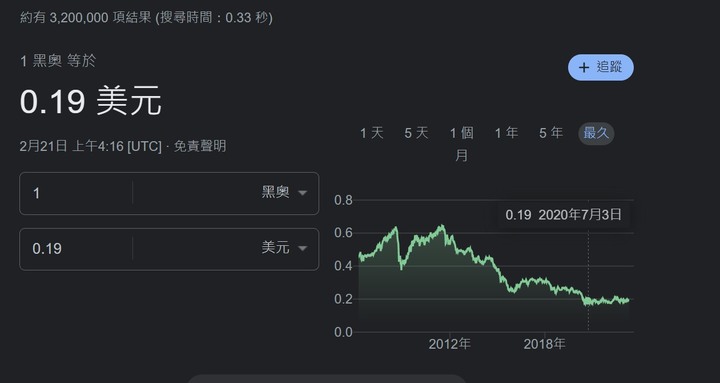Click the amount field containing 1

(76, 193)
